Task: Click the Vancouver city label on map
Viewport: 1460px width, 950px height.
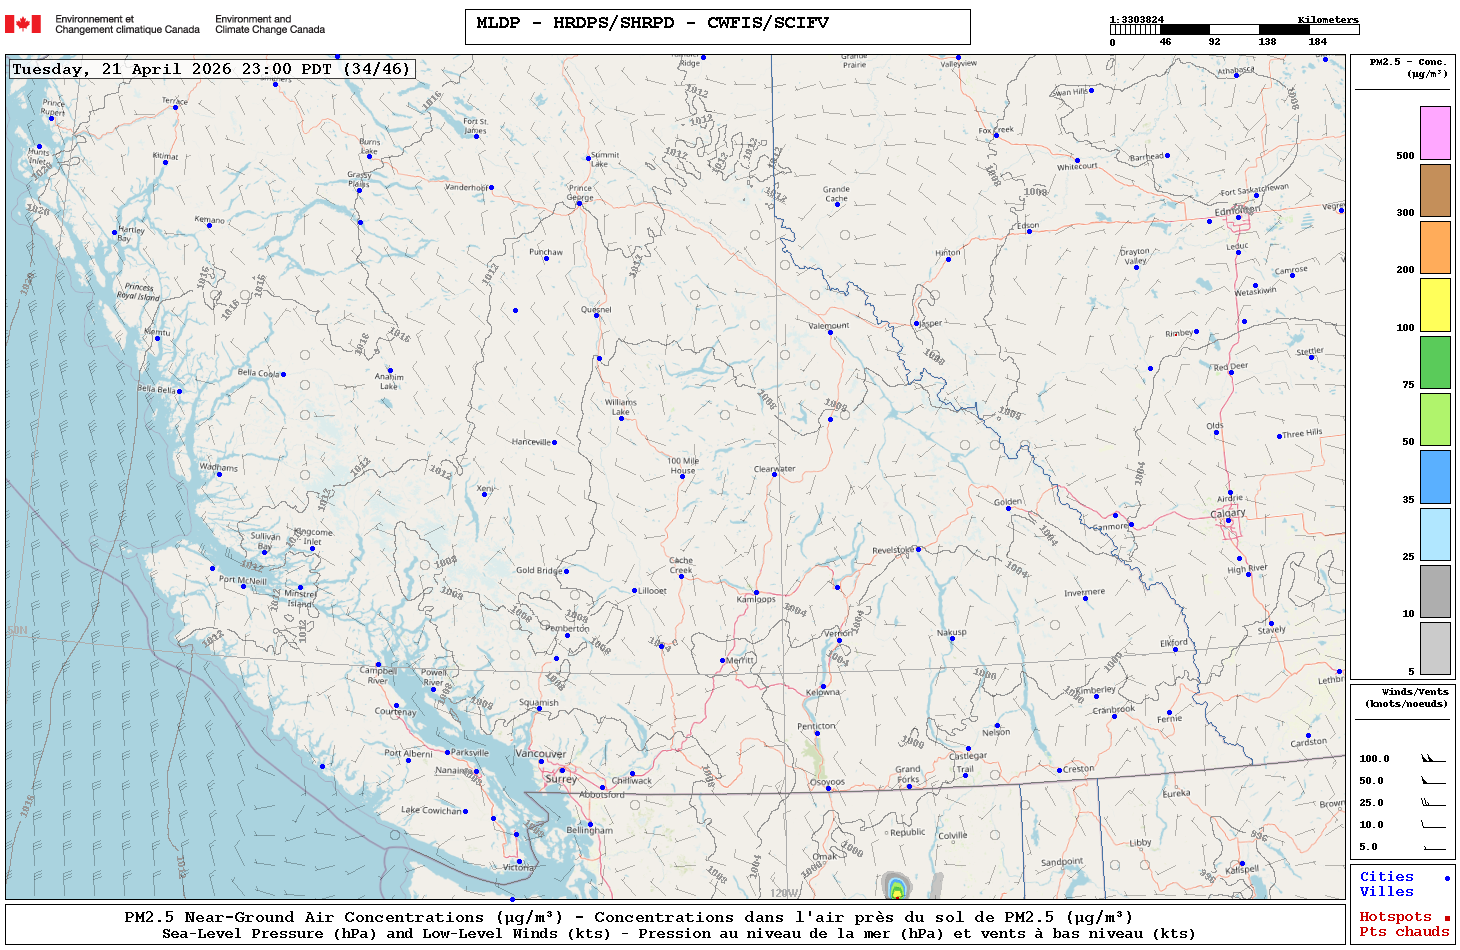Action: (x=540, y=753)
